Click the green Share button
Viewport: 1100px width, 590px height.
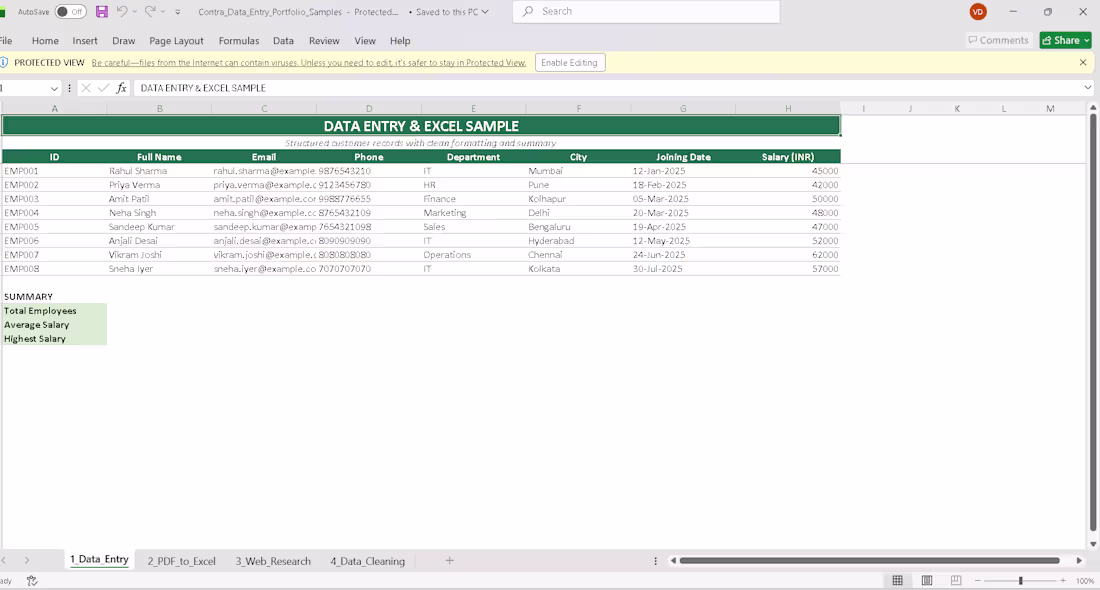click(x=1066, y=40)
